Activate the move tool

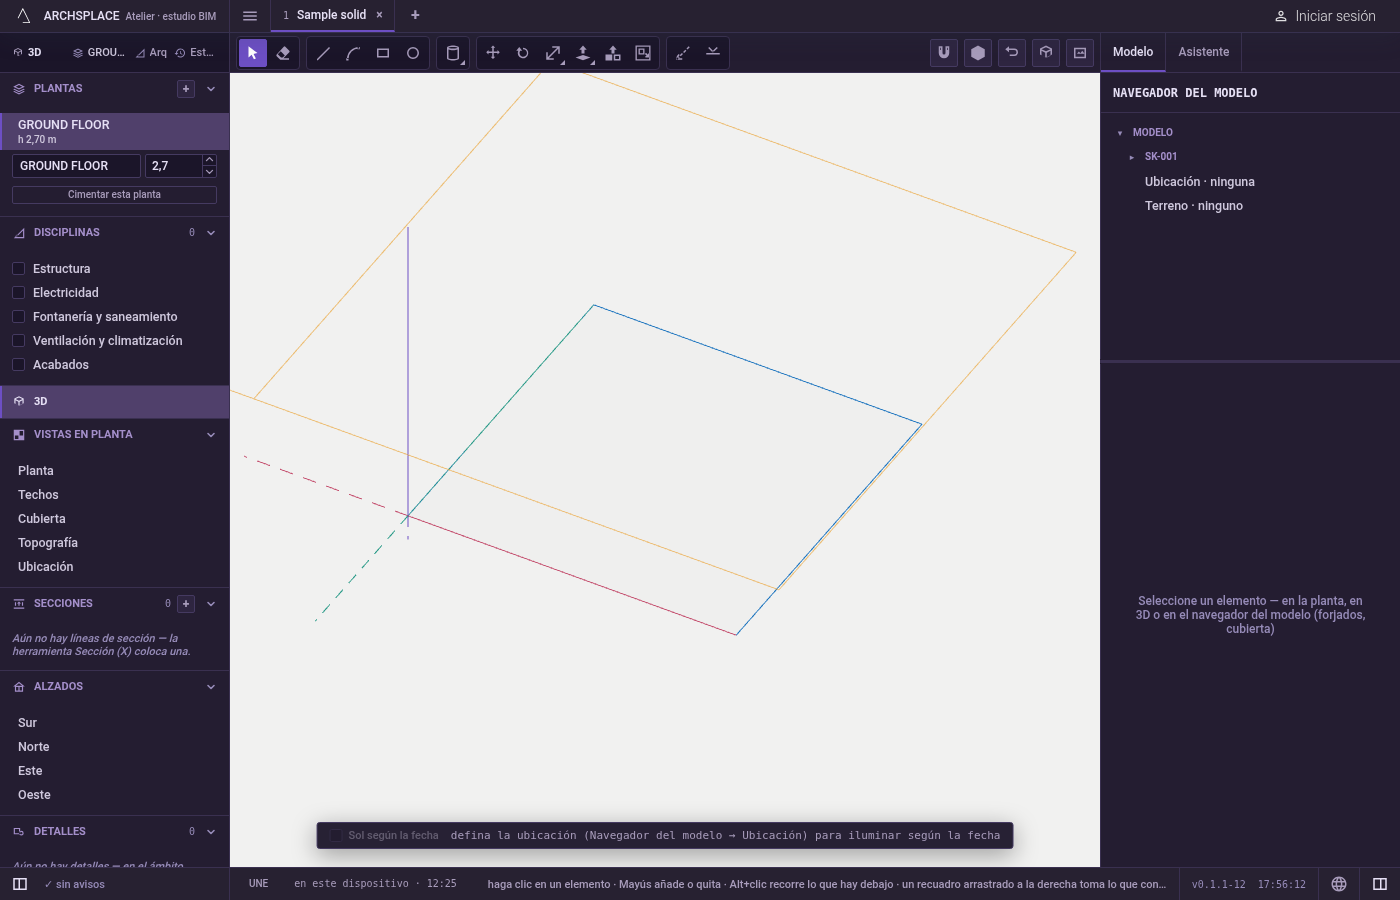click(x=493, y=53)
